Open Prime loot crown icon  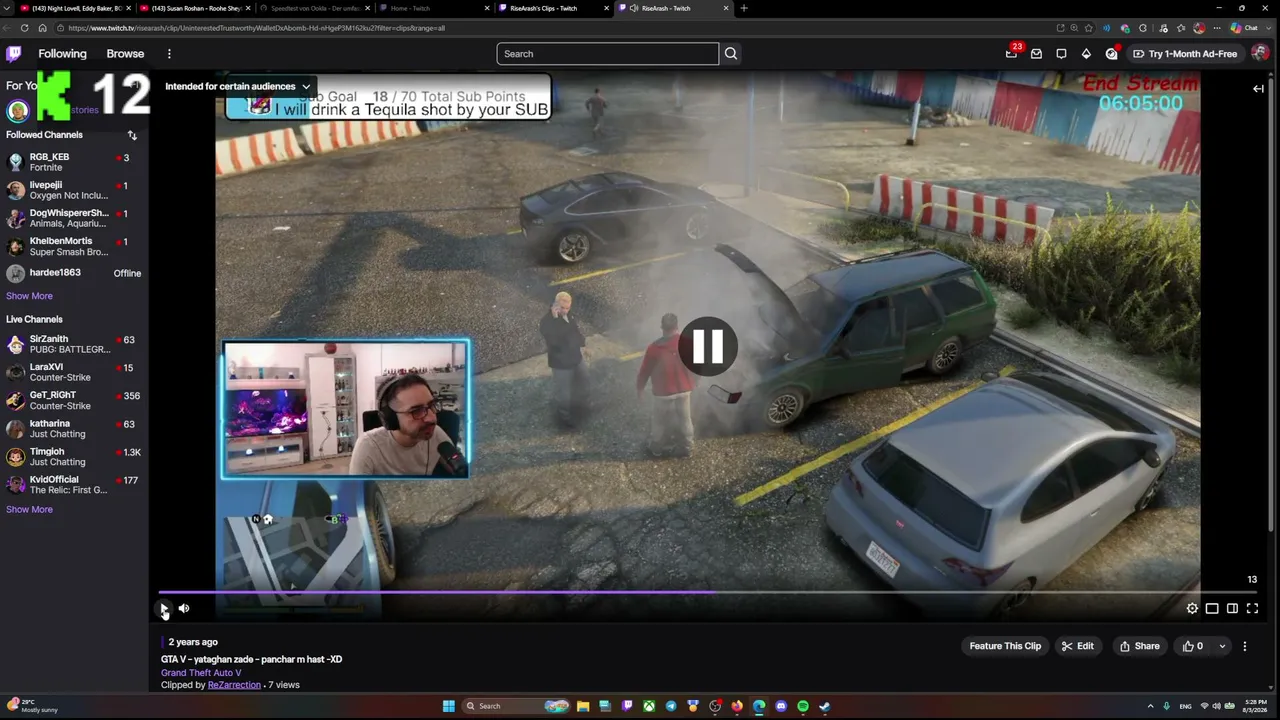1011,54
